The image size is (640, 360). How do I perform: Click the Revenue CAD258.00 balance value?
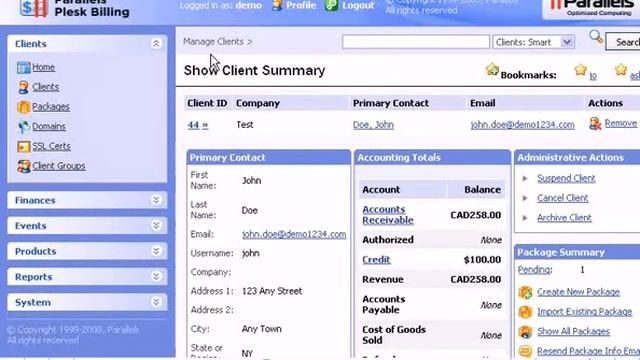coord(476,280)
